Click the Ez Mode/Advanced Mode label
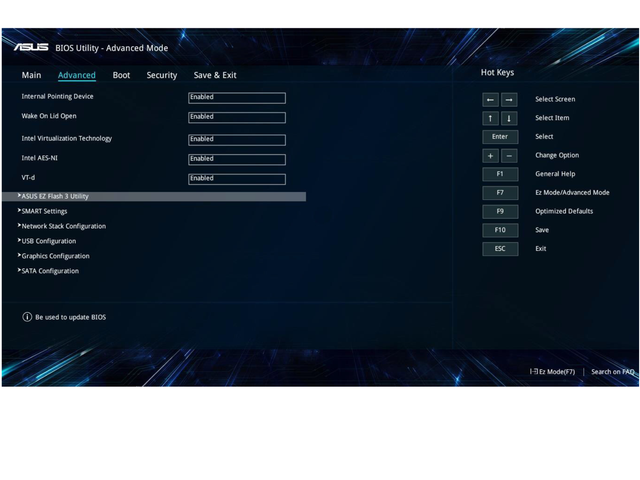This screenshot has width=640, height=480. click(572, 193)
